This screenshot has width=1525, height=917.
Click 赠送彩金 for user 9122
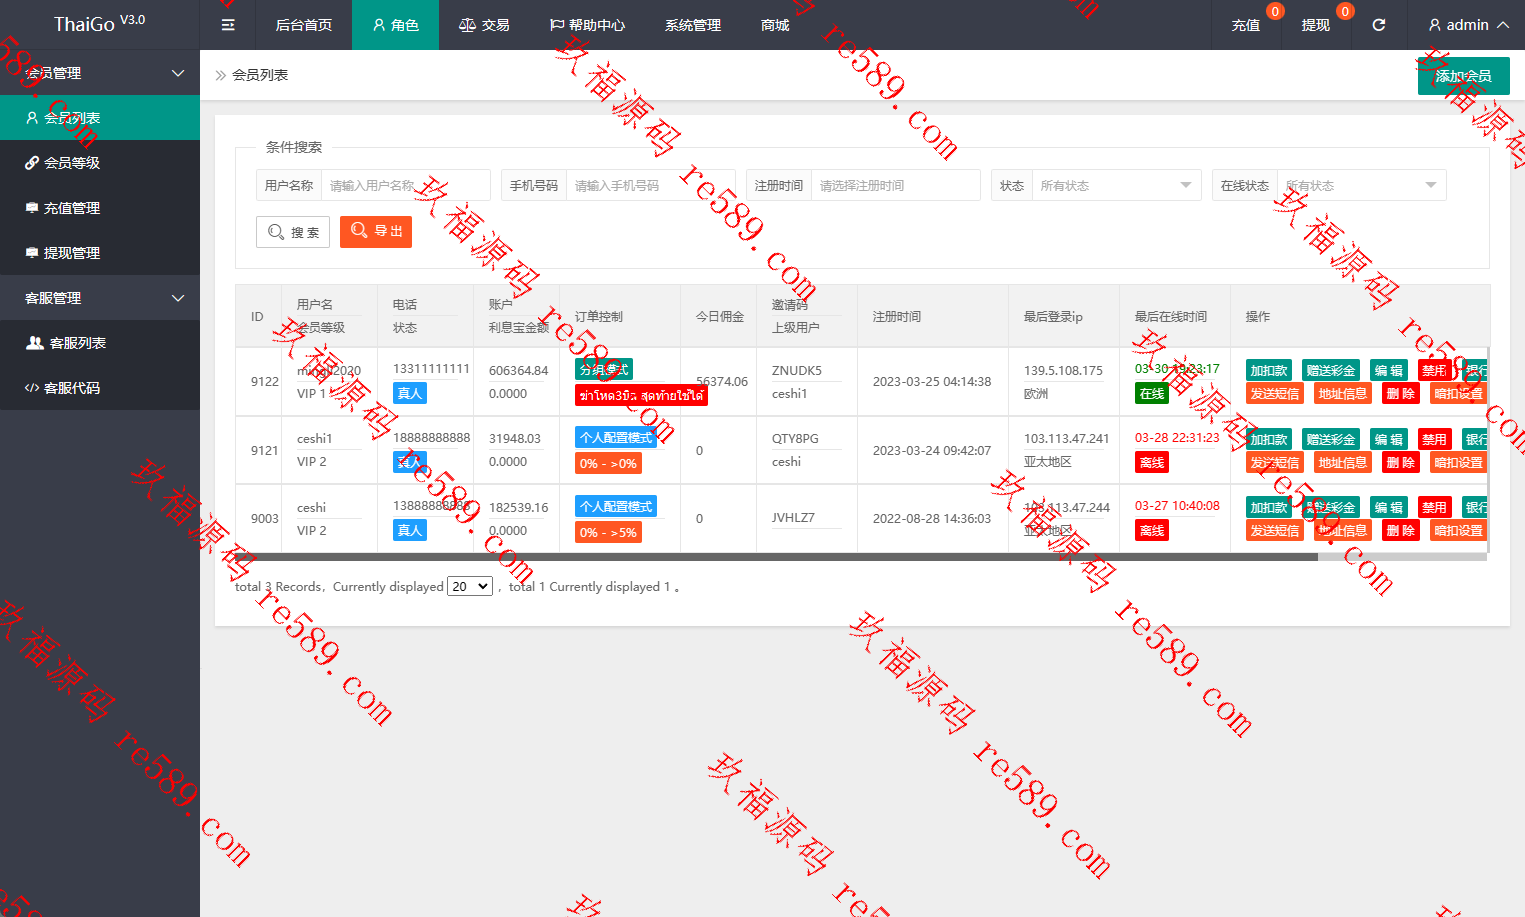tap(1331, 370)
